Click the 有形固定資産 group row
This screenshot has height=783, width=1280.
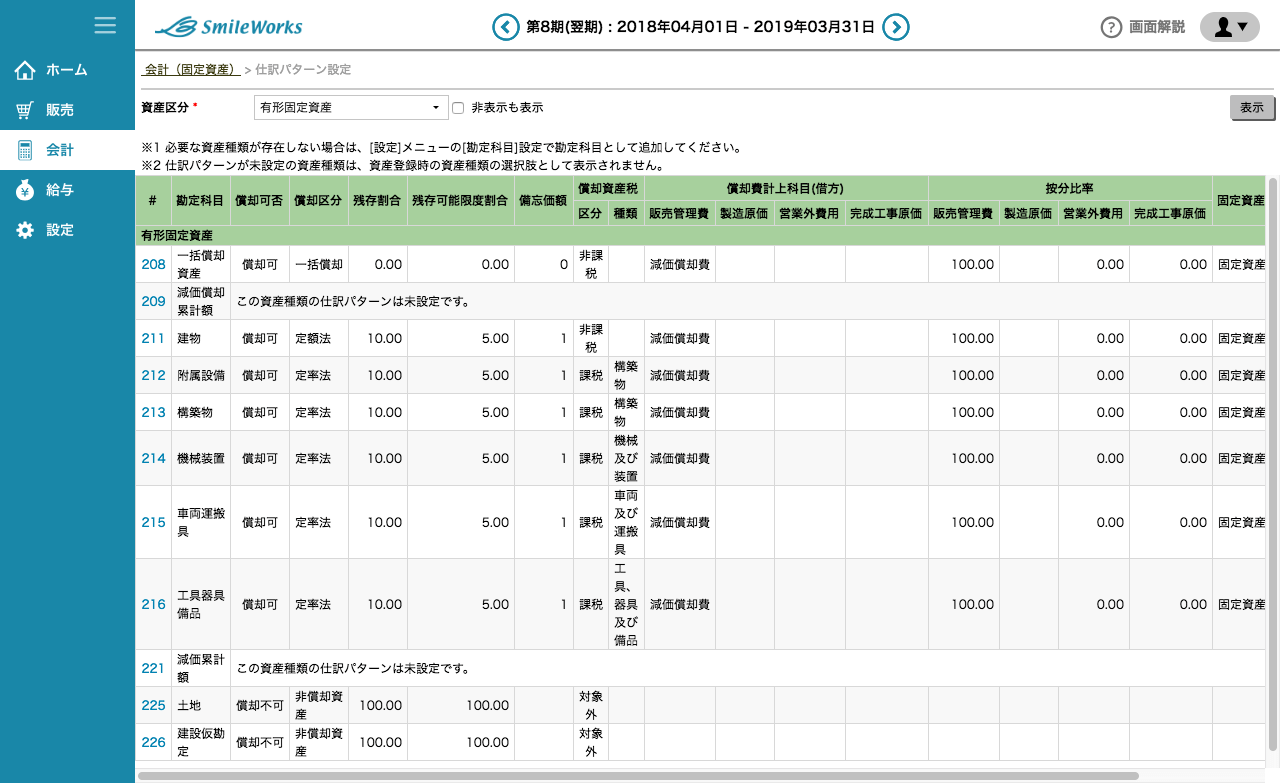[700, 236]
